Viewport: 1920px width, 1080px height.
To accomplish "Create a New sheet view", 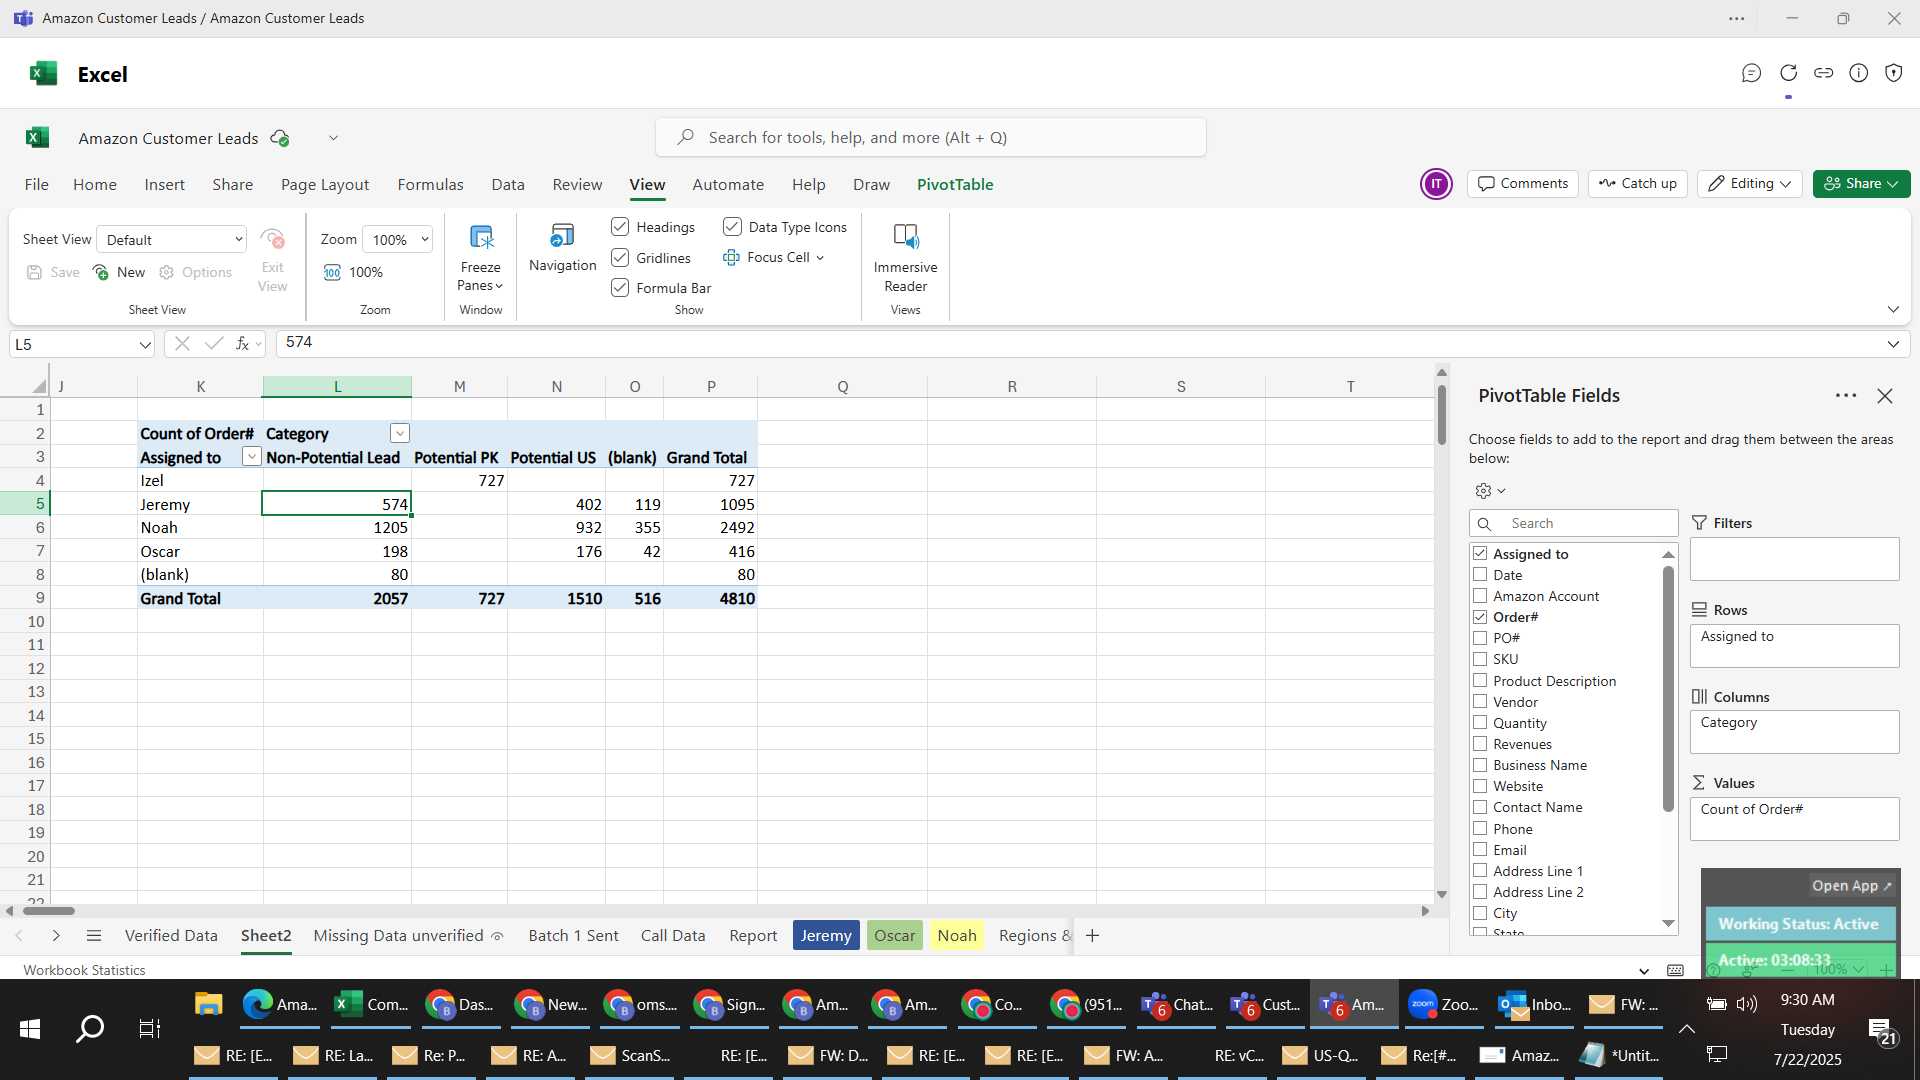I will [x=119, y=272].
